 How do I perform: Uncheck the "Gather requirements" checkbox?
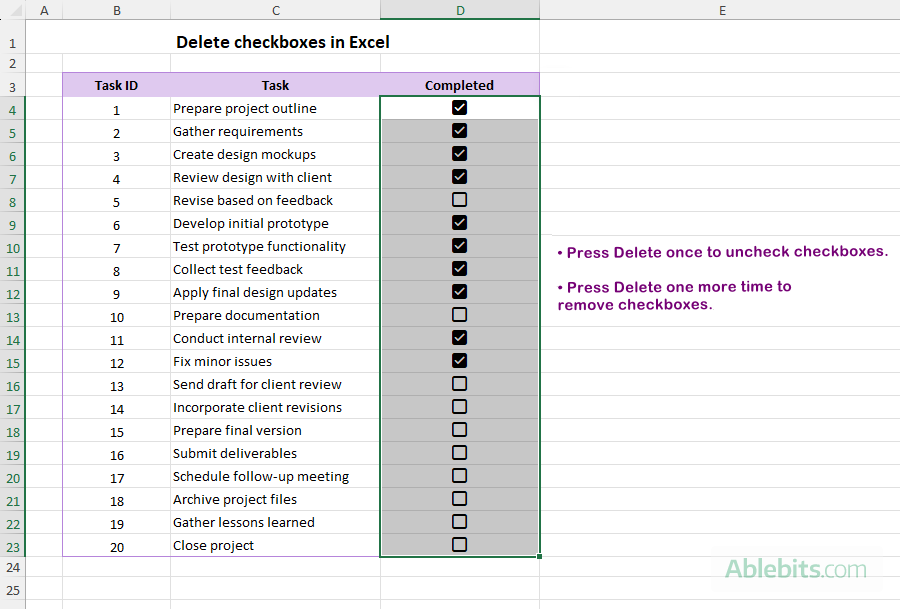(x=459, y=130)
